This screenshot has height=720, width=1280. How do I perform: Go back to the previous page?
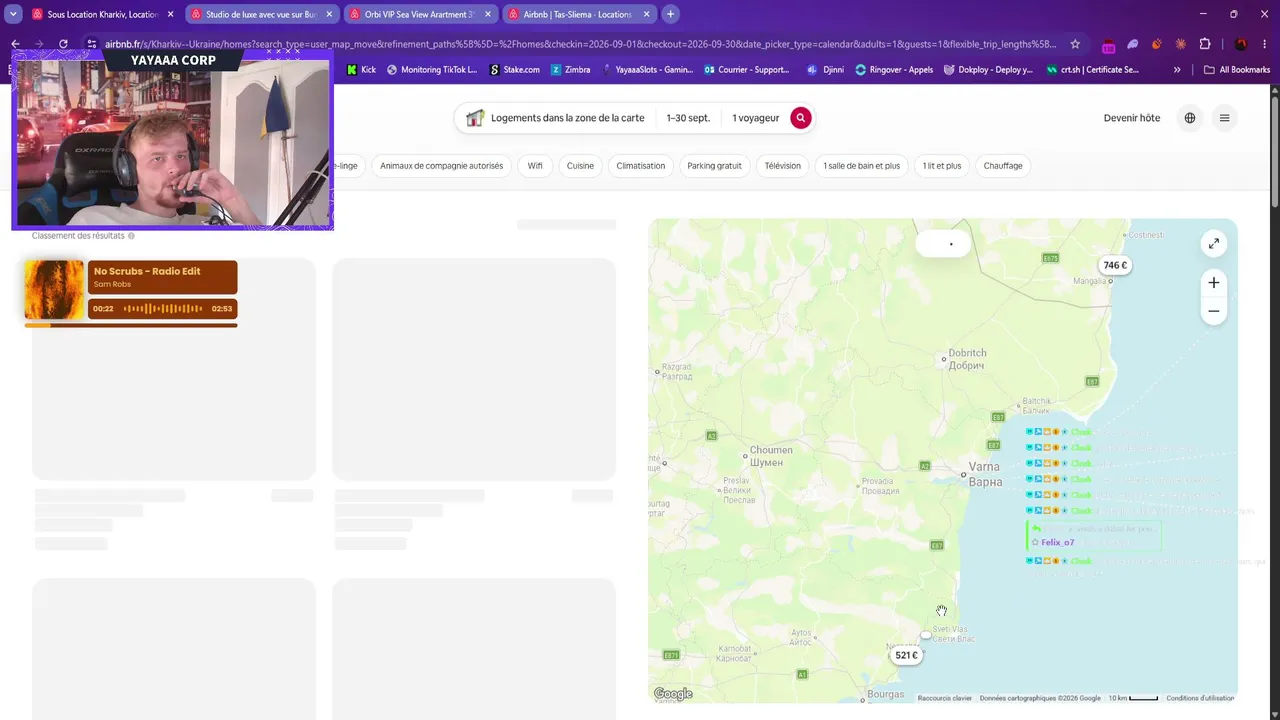(15, 44)
